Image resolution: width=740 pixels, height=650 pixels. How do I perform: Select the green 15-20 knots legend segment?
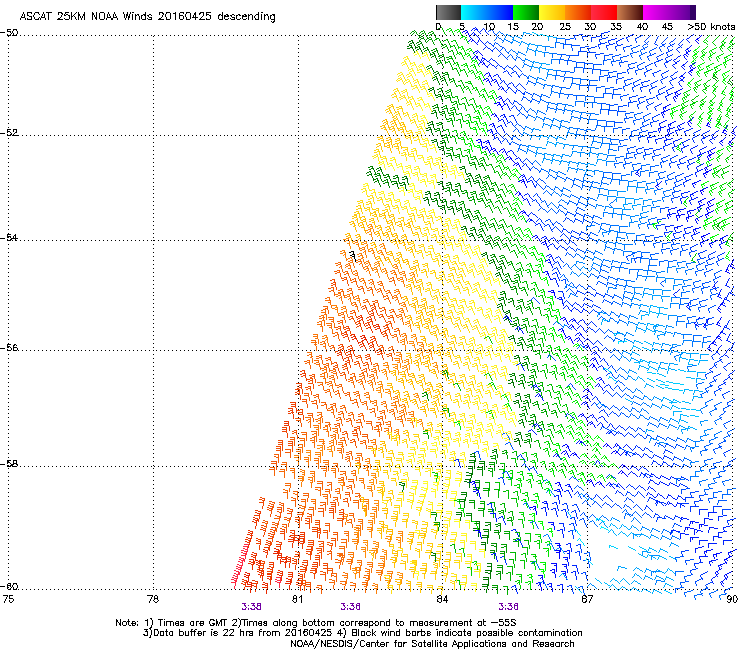pos(526,12)
